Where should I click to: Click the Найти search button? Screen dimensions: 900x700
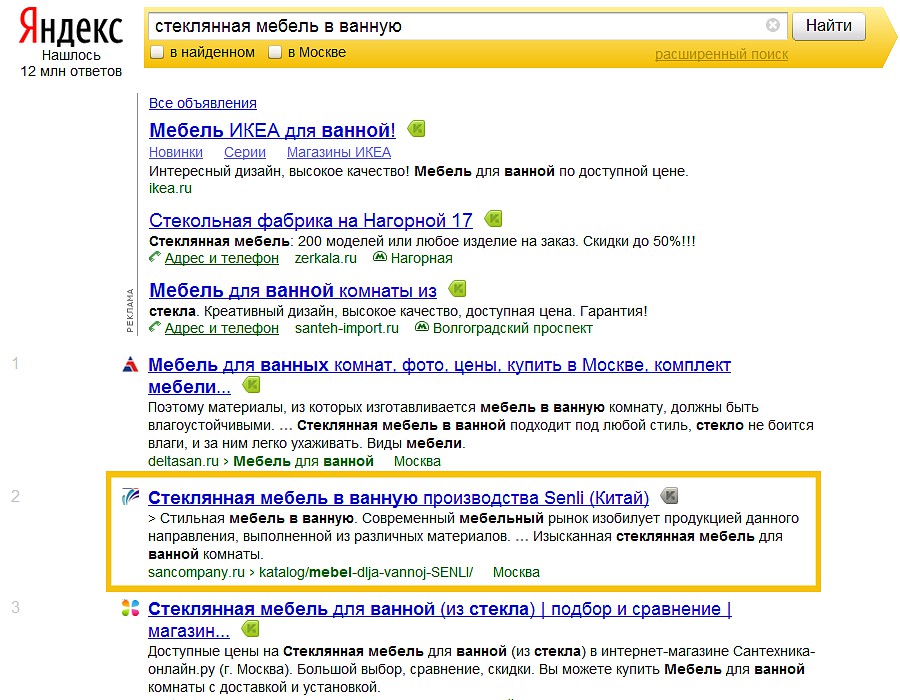pyautogui.click(x=829, y=26)
